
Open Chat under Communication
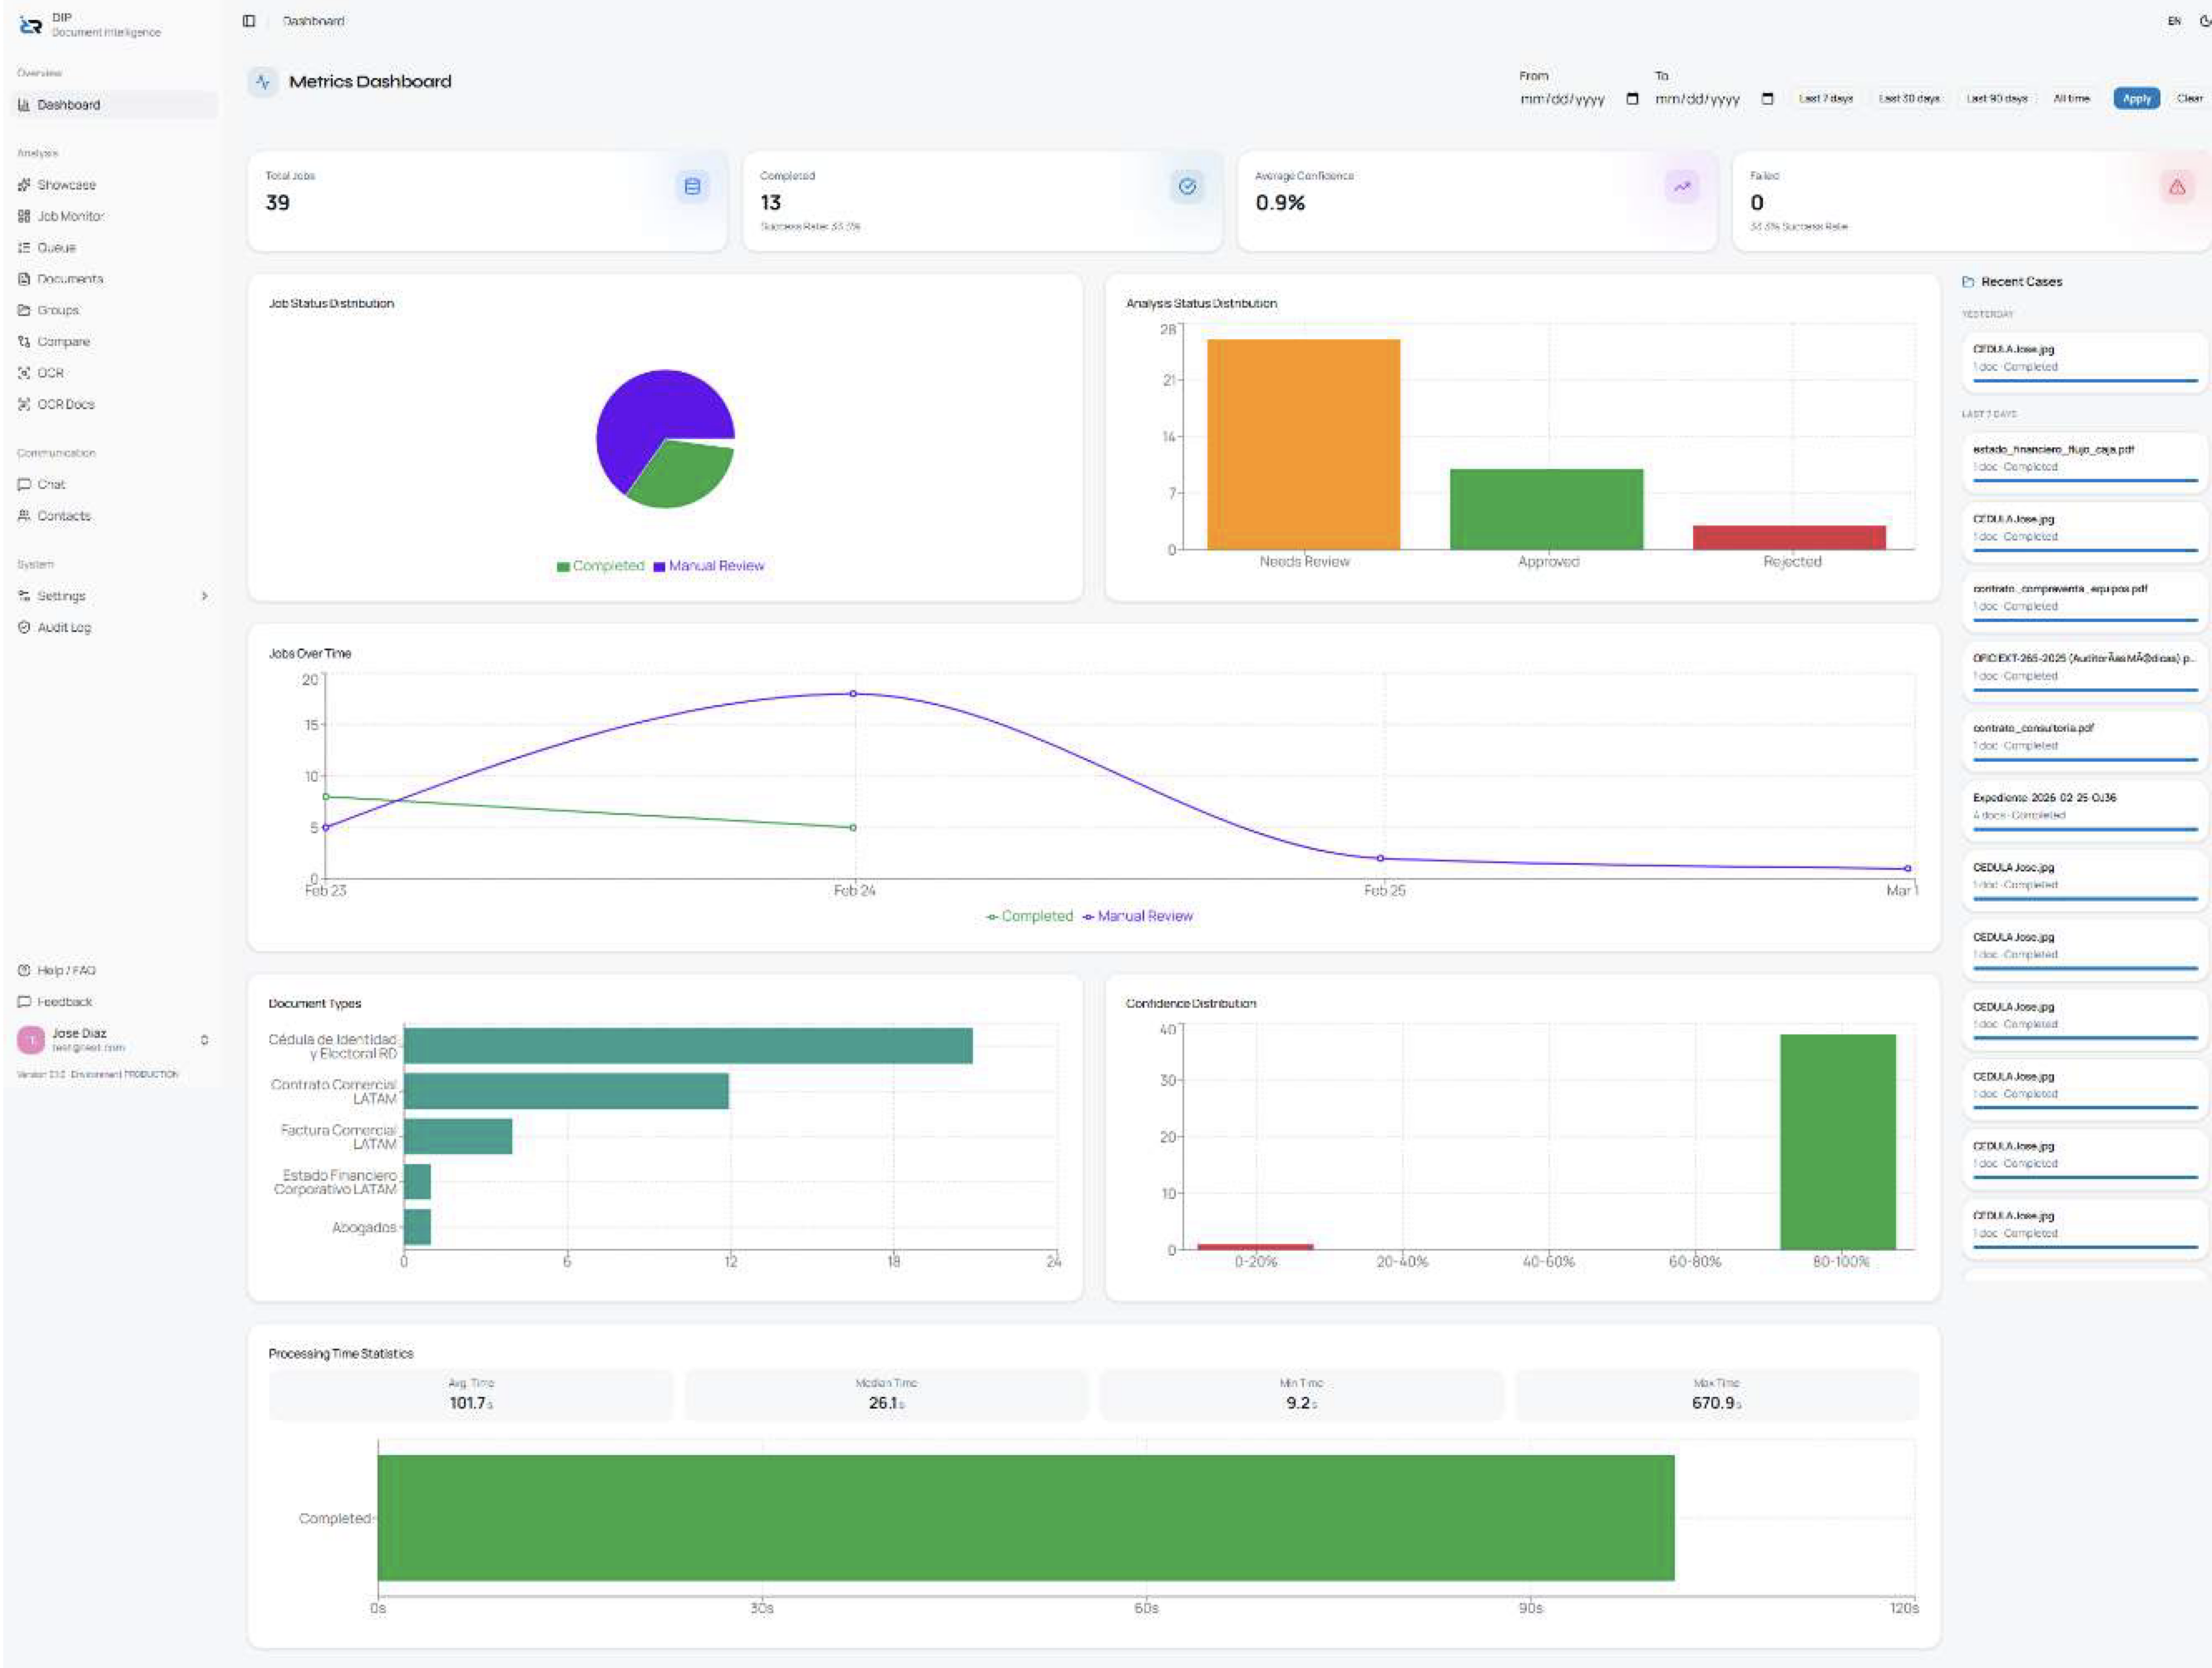pyautogui.click(x=50, y=483)
